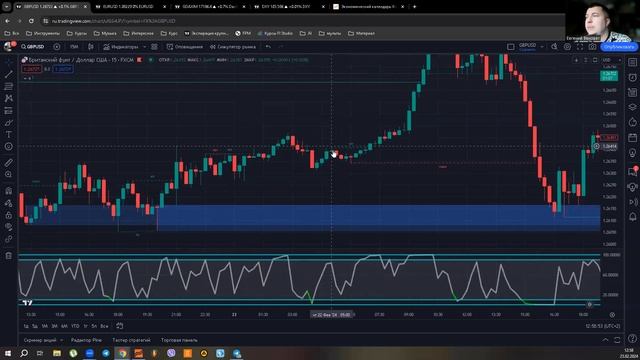640x360 pixels.
Task: Toggle stay-in-drawing-mode pencil-lock icon
Action: tap(9, 203)
